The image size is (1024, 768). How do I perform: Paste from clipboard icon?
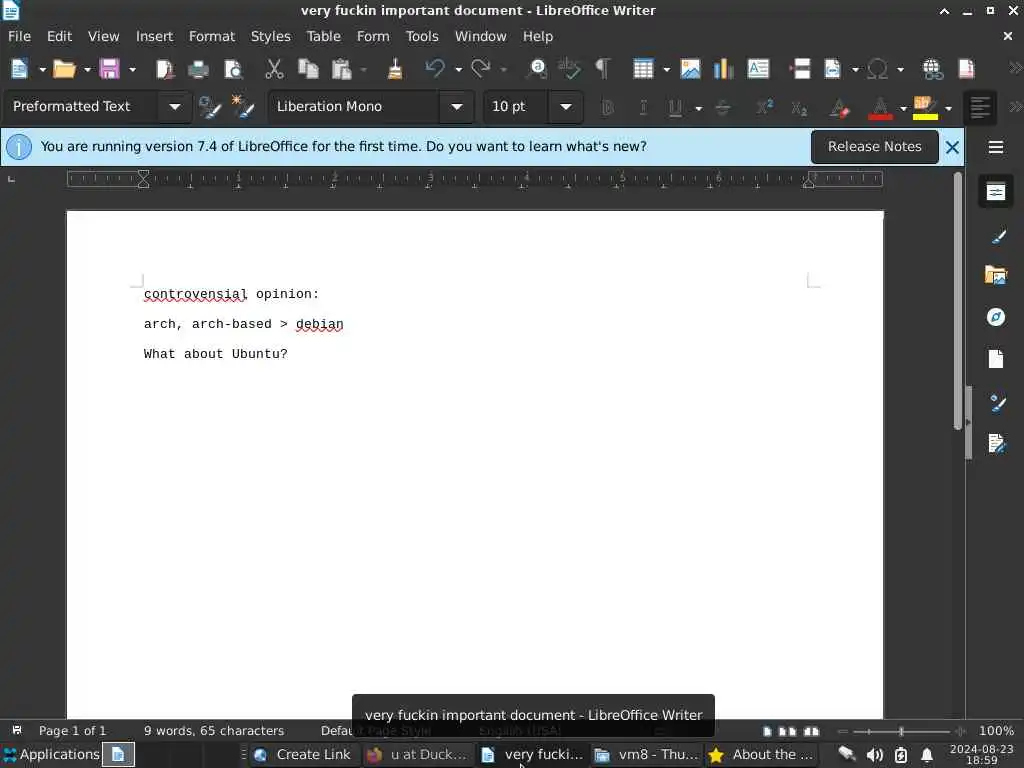tap(341, 69)
